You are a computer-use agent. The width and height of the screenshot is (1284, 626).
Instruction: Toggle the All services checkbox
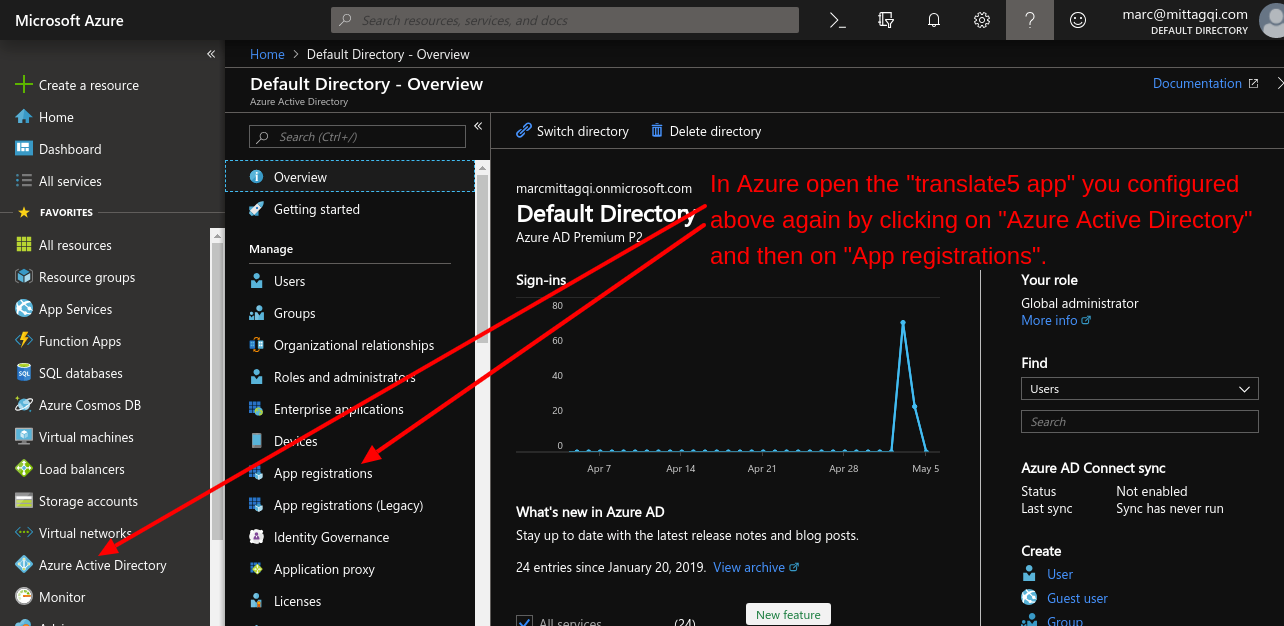pyautogui.click(x=524, y=621)
